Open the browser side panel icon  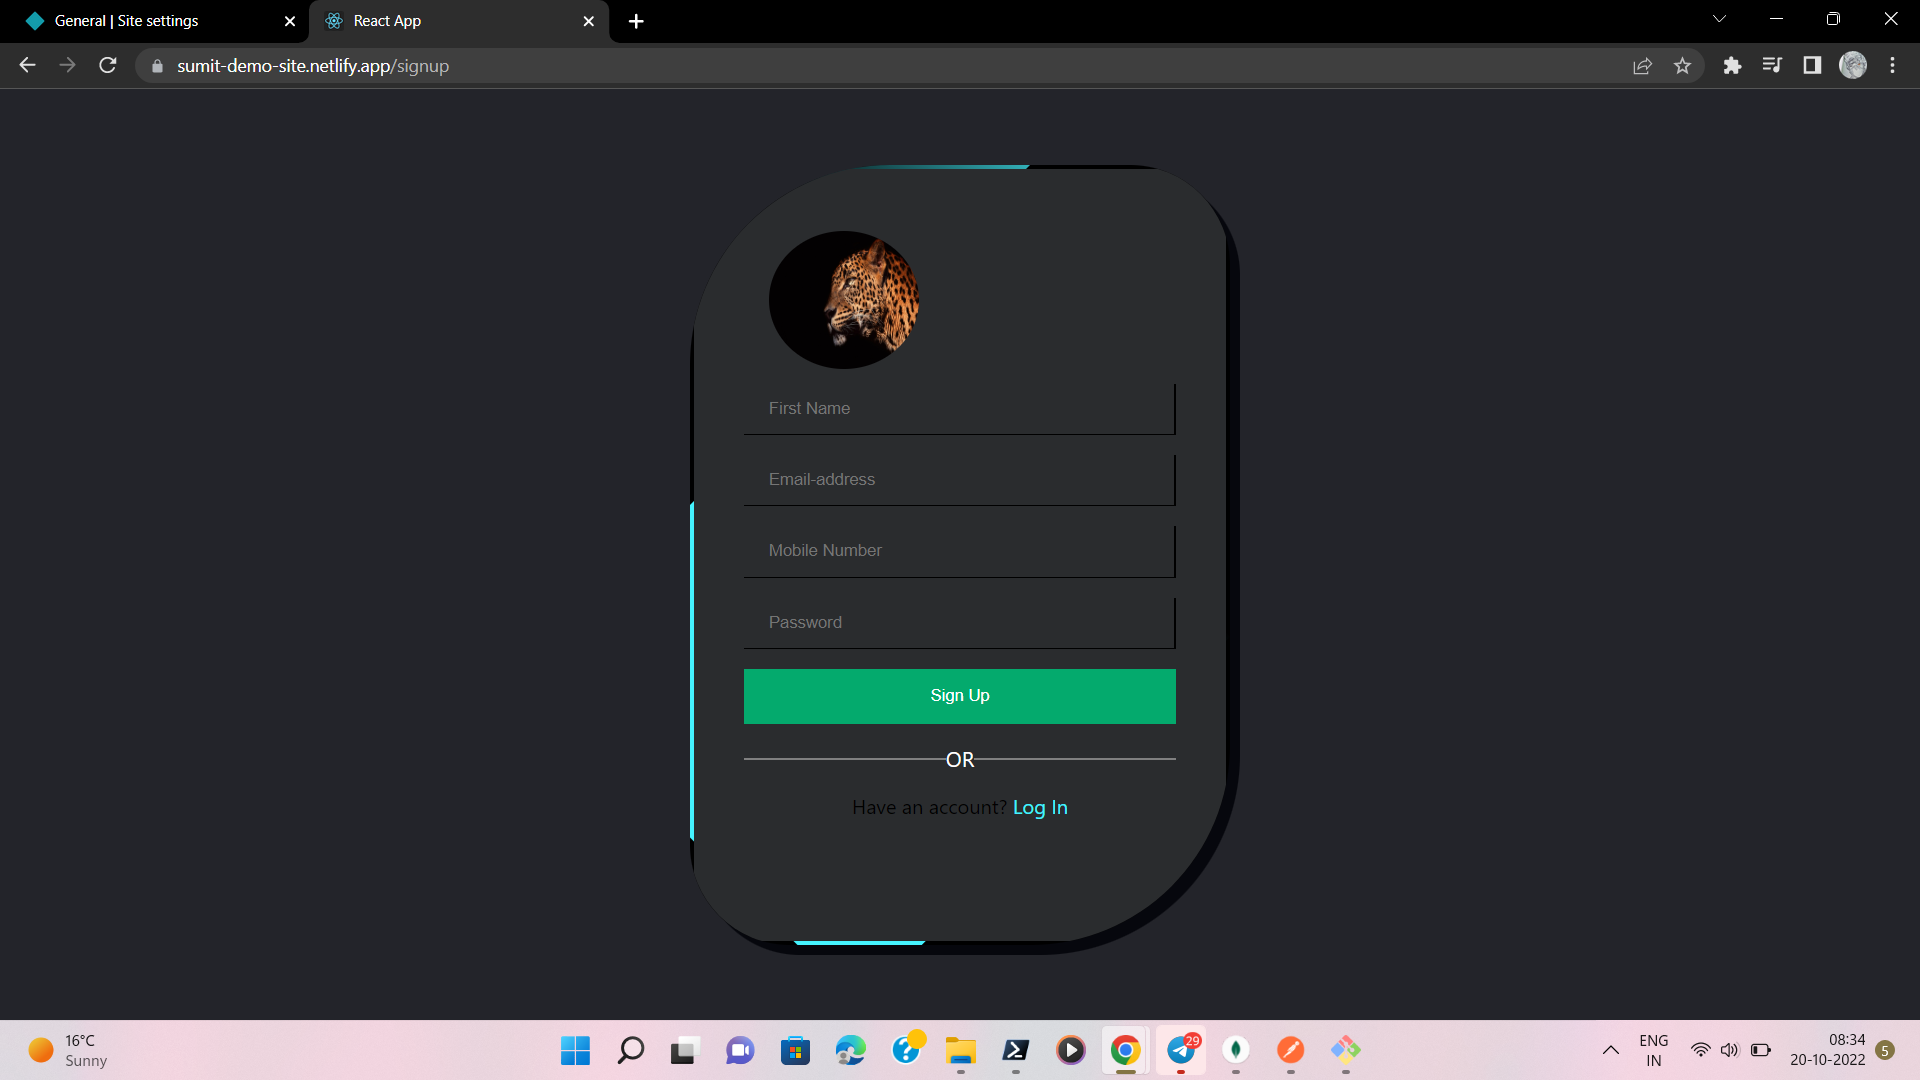tap(1813, 65)
